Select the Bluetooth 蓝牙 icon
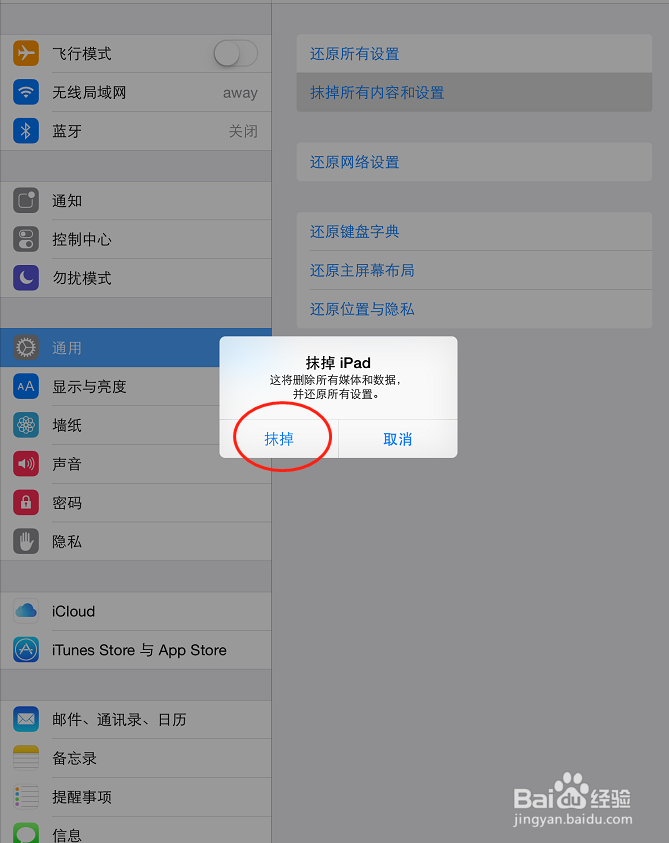 (26, 131)
